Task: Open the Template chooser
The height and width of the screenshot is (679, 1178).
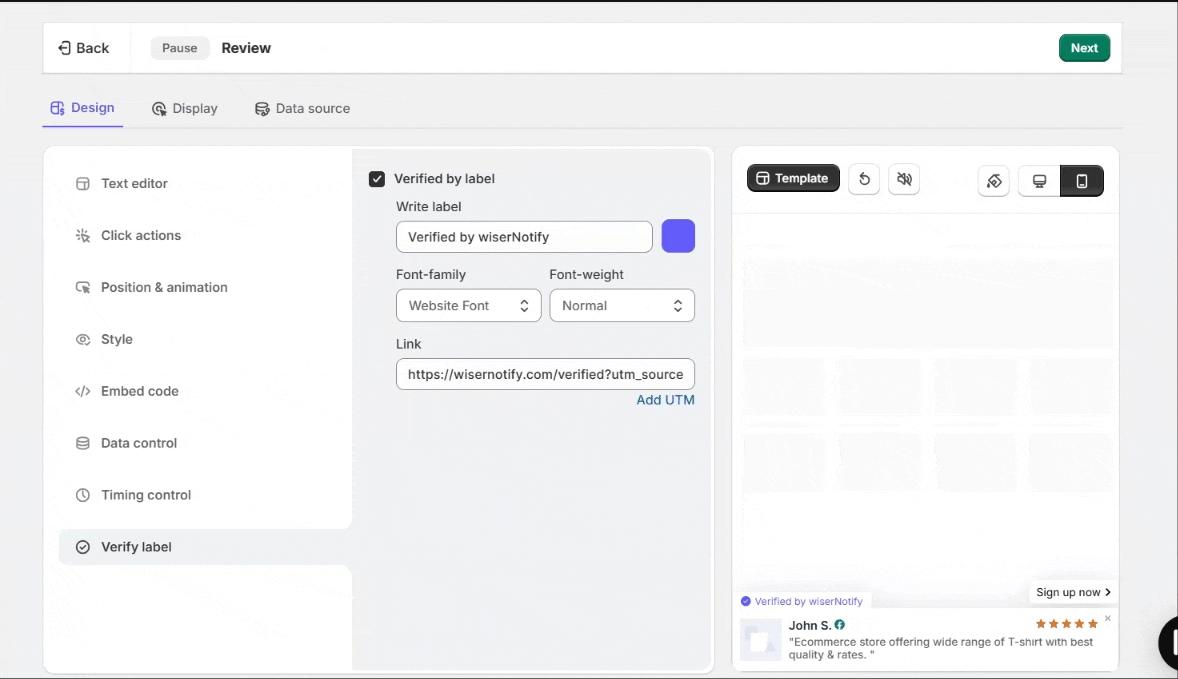Action: click(793, 179)
